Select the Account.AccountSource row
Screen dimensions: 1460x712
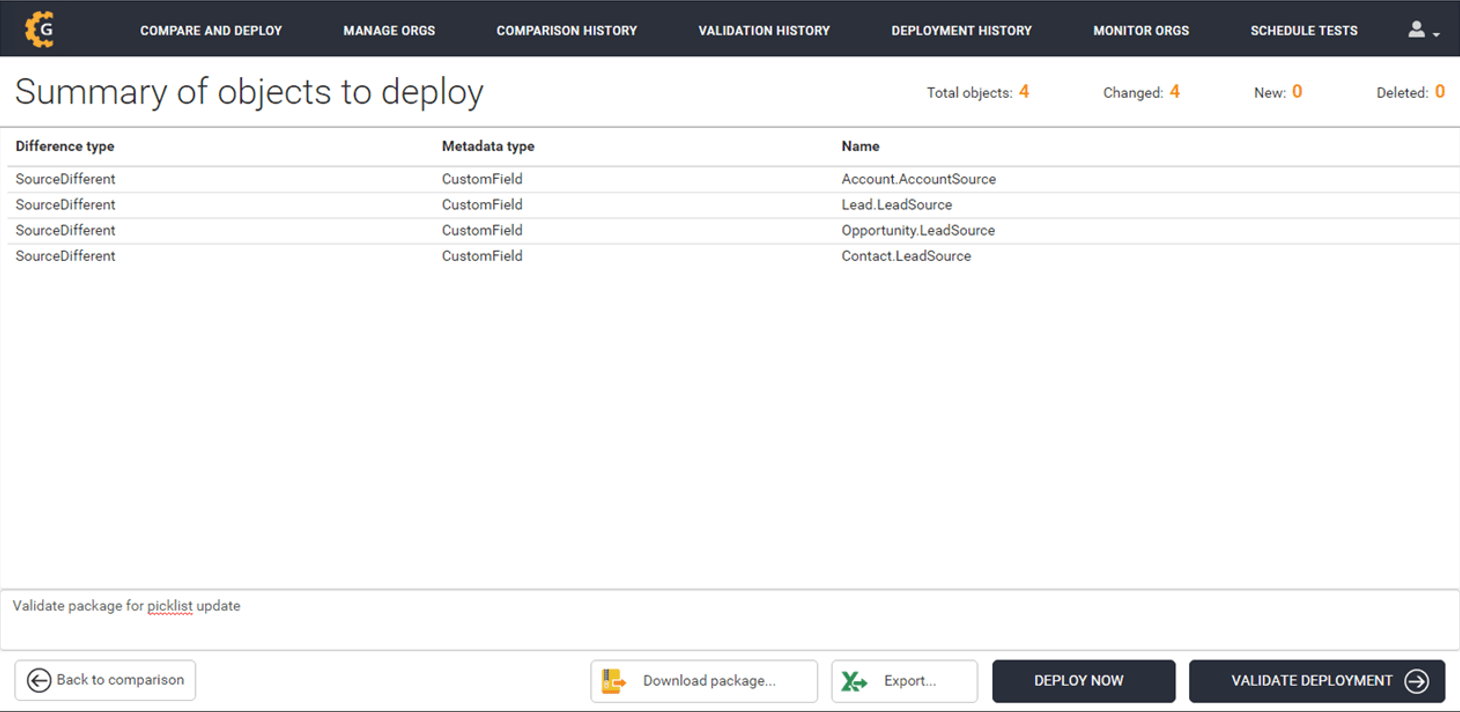[918, 179]
